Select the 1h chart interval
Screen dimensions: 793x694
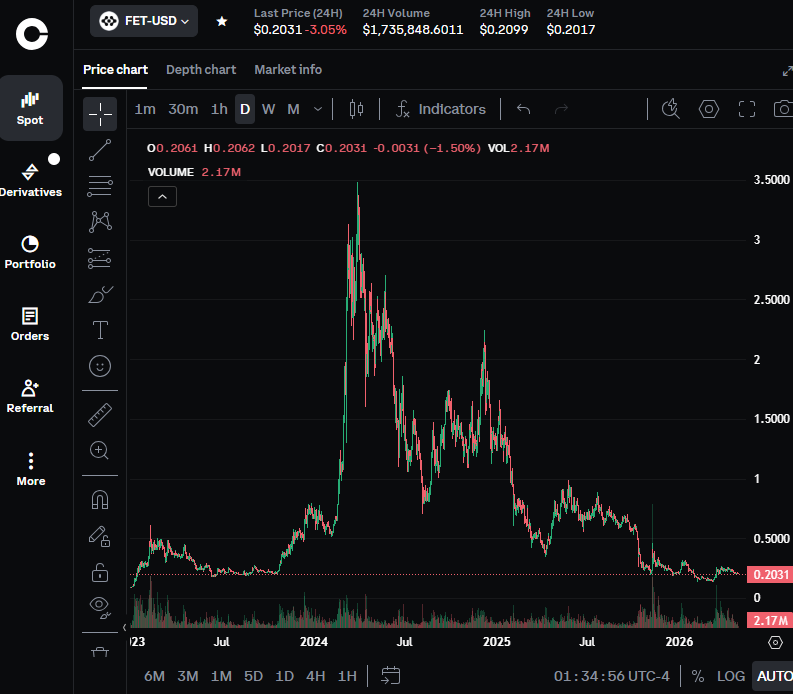tap(219, 109)
